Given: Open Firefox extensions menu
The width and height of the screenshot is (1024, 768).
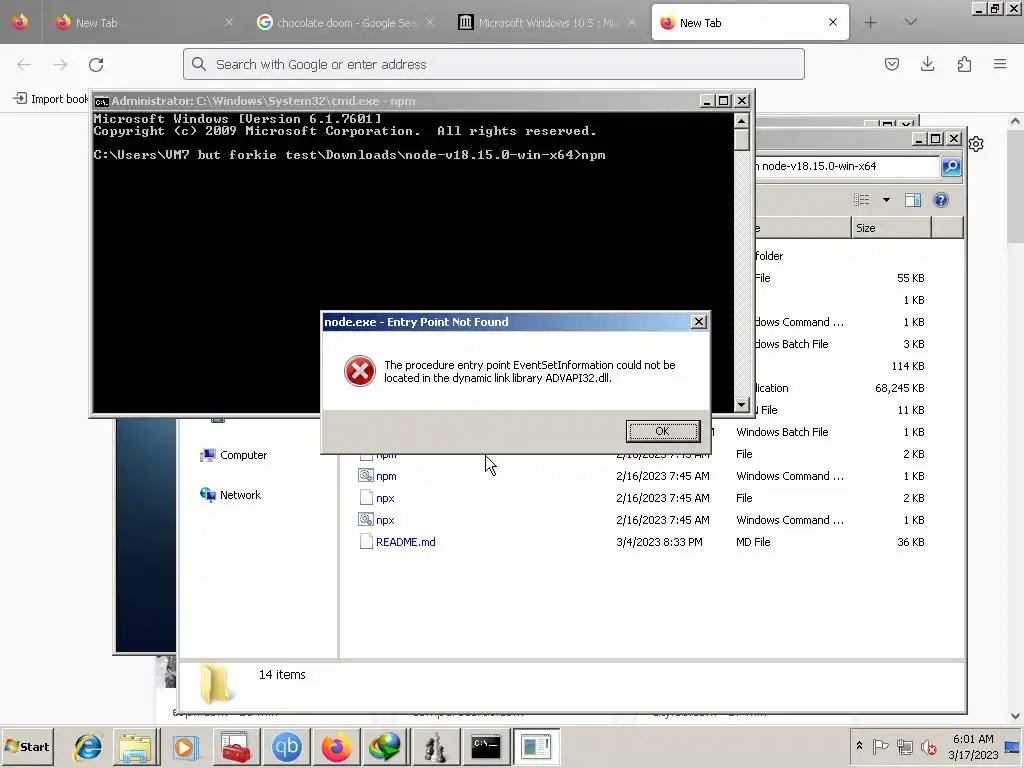Looking at the screenshot, I should click(x=964, y=64).
